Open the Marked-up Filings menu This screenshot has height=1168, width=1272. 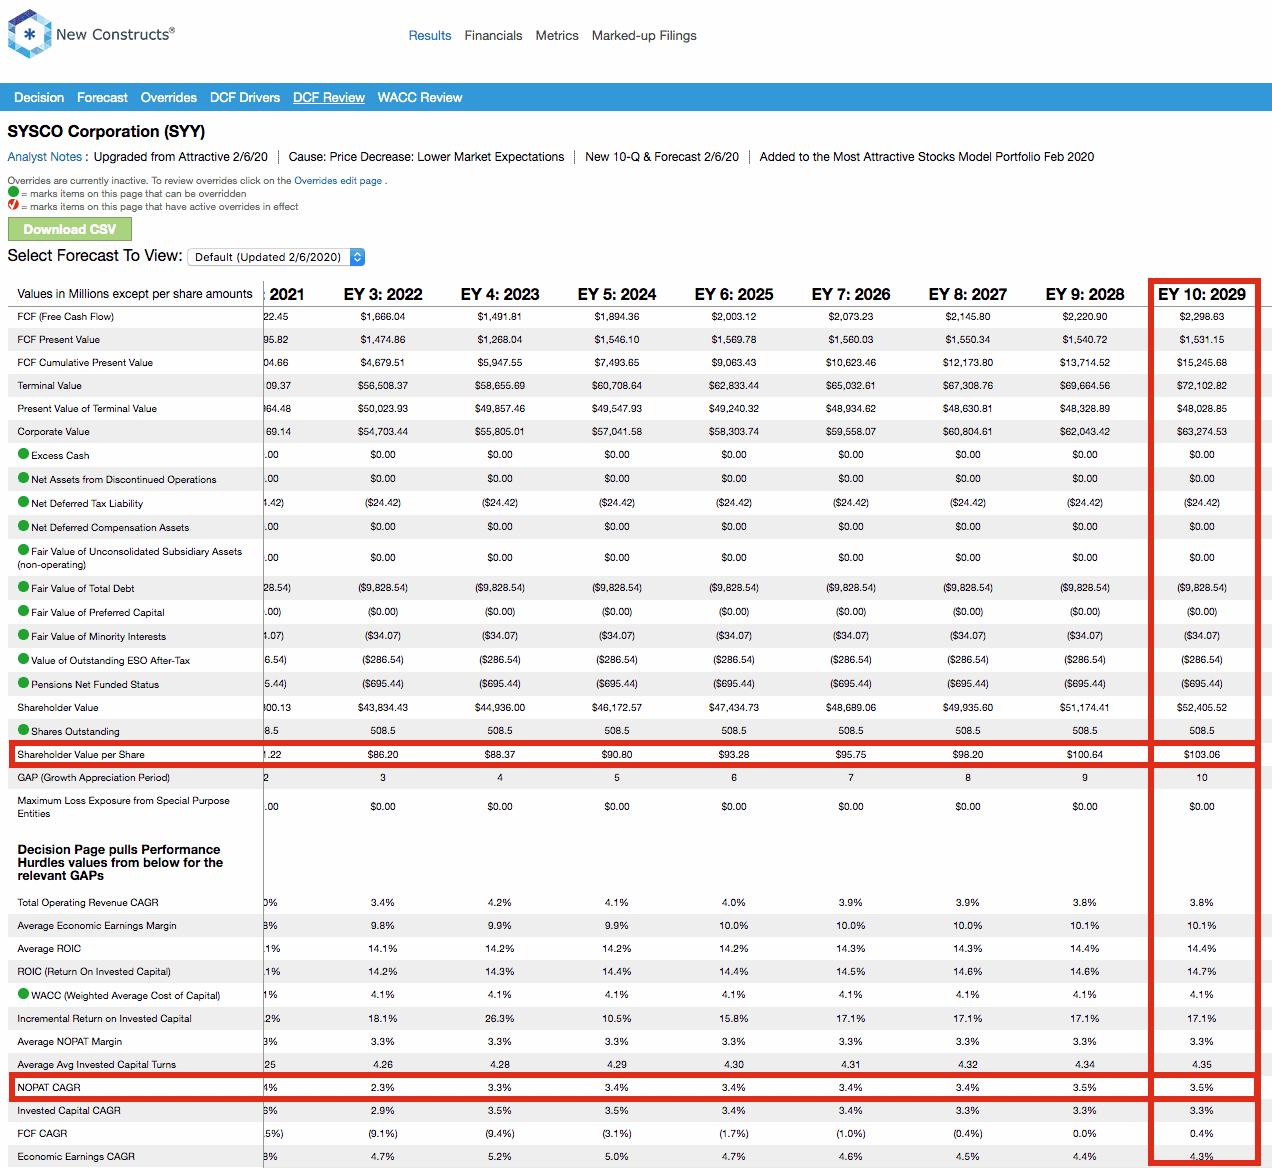644,35
